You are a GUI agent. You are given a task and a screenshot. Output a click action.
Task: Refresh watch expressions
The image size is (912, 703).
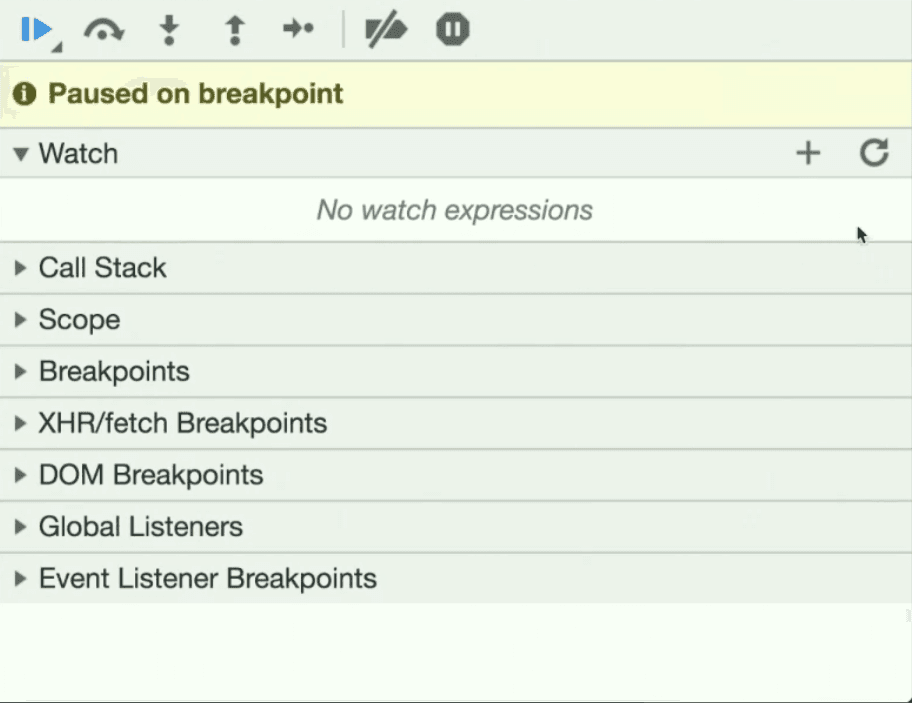tap(874, 152)
